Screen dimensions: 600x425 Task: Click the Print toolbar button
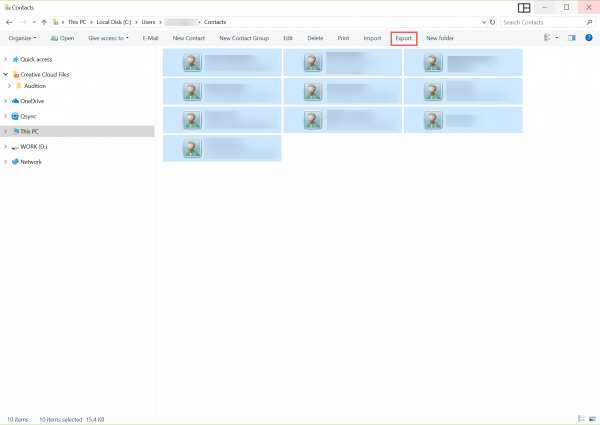343,38
